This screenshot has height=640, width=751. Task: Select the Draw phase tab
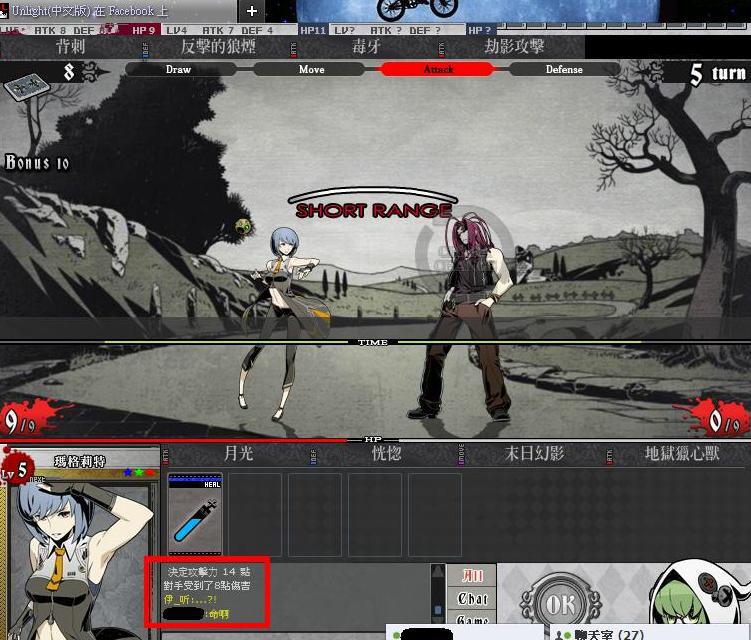pyautogui.click(x=179, y=70)
